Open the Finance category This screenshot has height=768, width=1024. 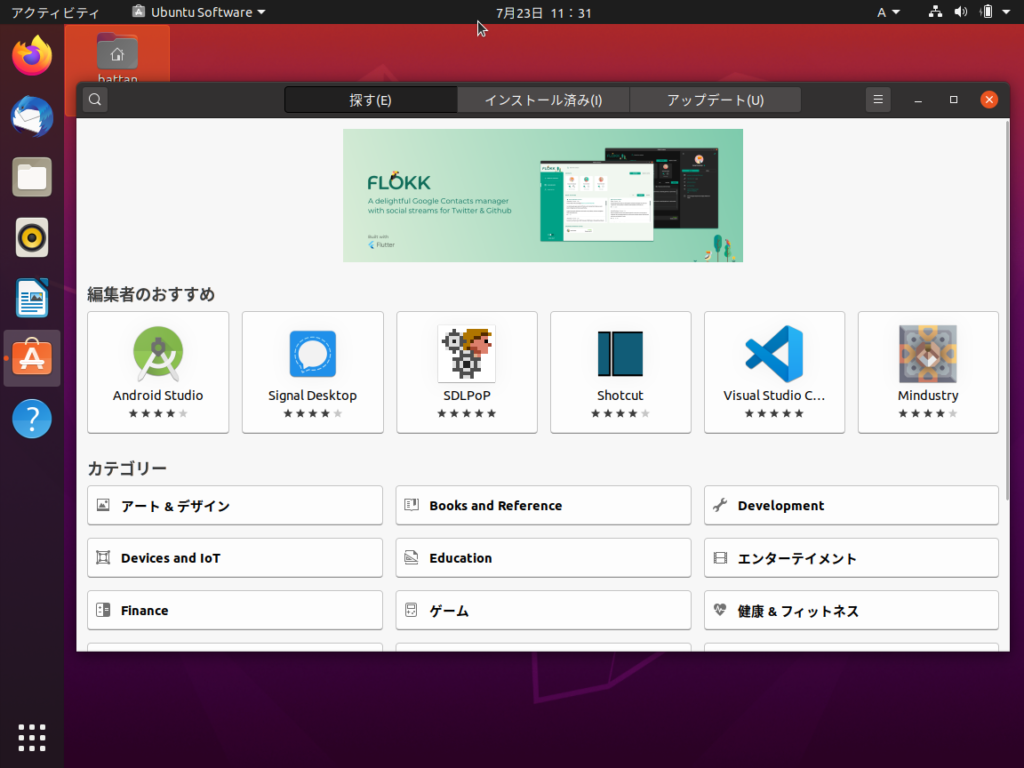[x=235, y=610]
